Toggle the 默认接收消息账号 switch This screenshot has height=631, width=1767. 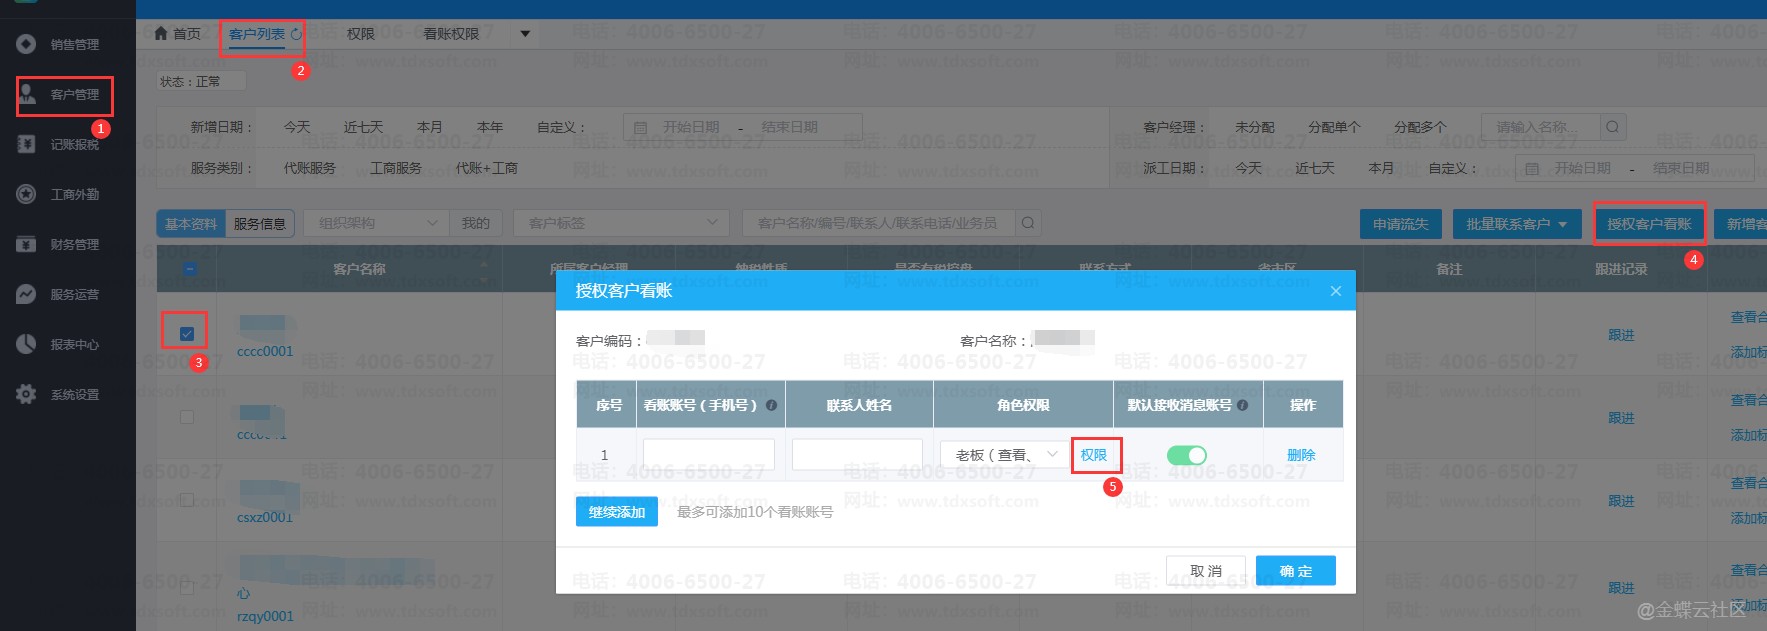click(x=1187, y=455)
